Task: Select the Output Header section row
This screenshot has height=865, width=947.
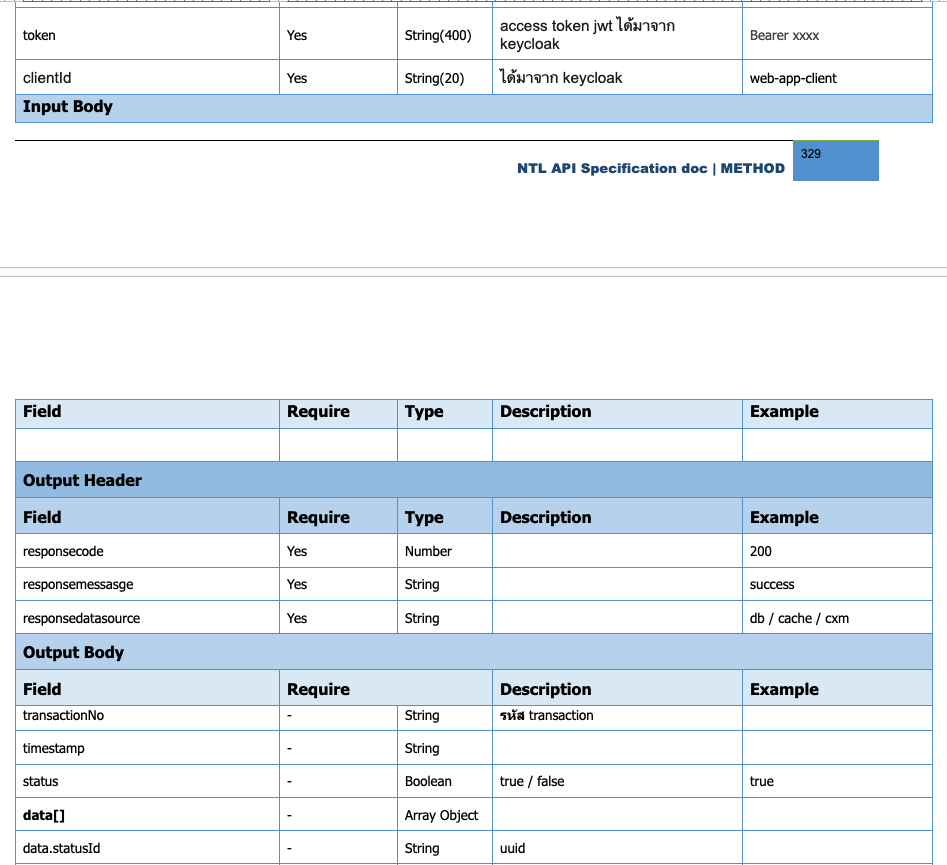Action: click(x=82, y=480)
